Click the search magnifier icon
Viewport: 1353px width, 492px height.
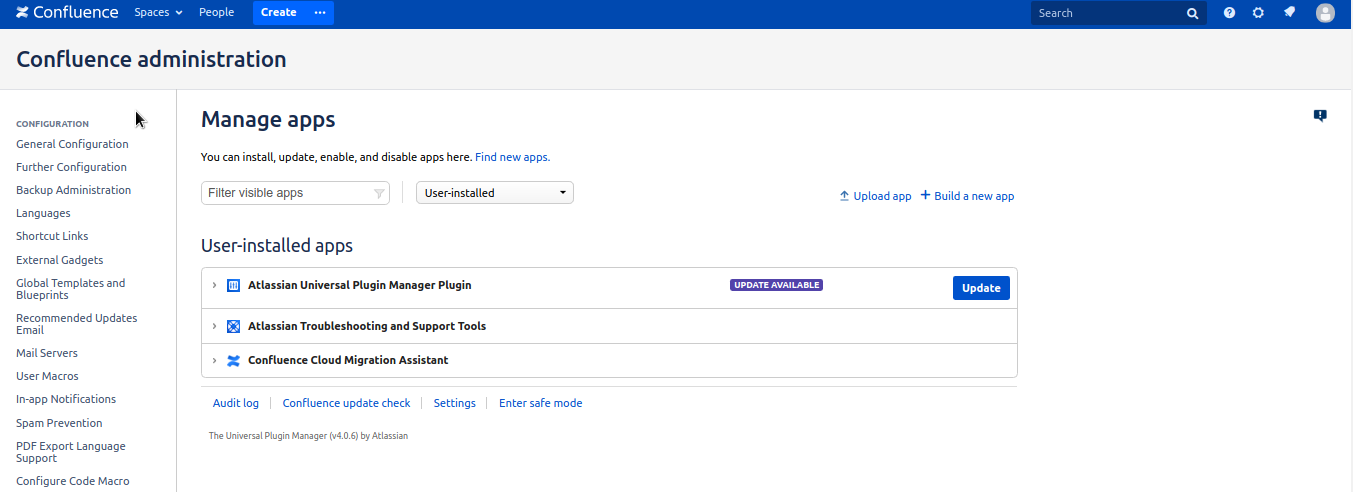coord(1192,13)
